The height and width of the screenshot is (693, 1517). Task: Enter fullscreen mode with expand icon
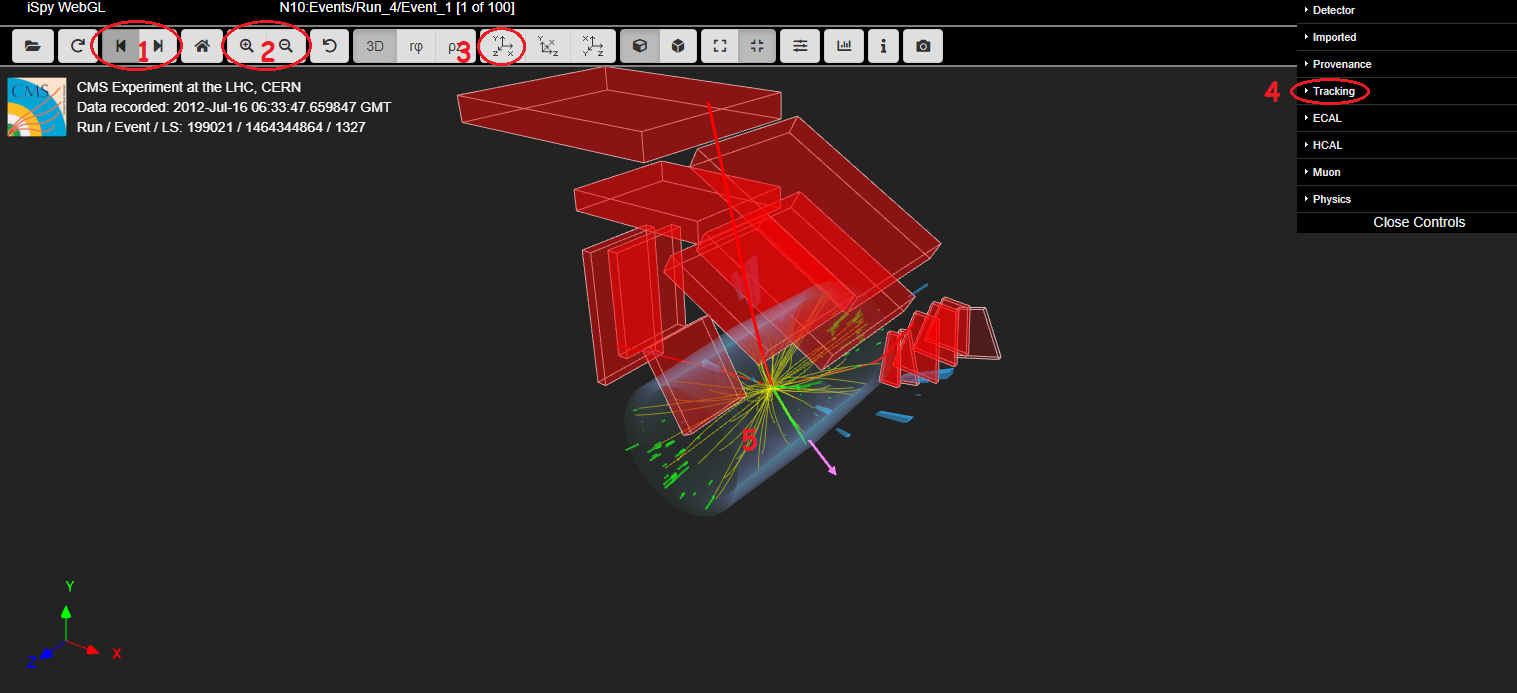(x=719, y=46)
